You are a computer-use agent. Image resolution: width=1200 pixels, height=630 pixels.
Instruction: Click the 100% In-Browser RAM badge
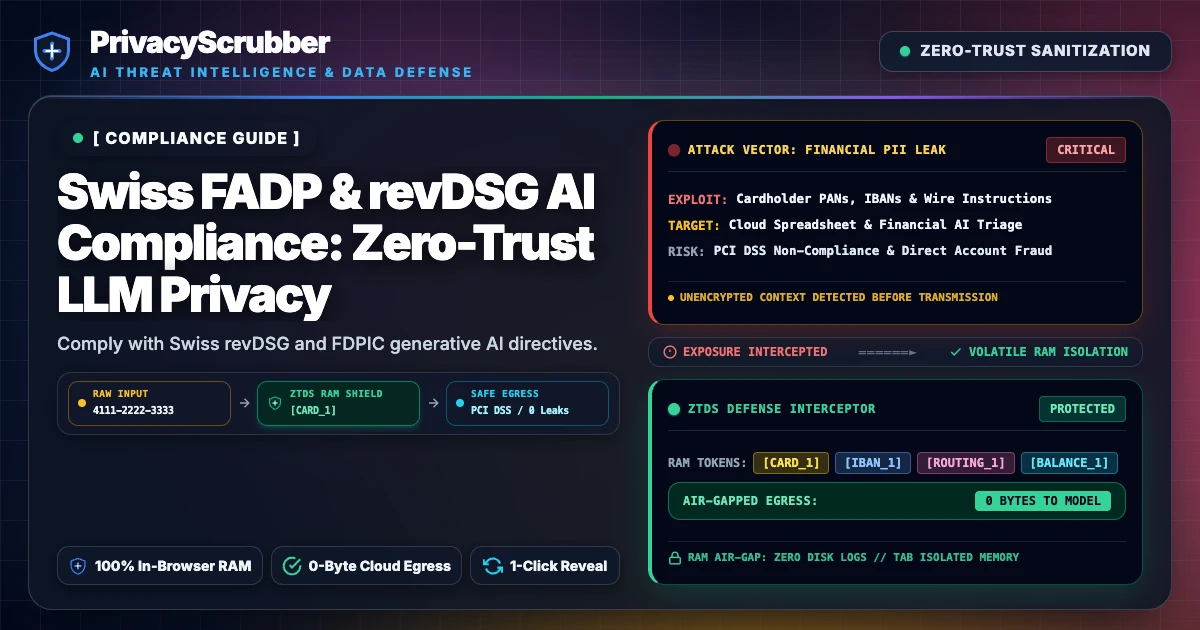pos(161,566)
